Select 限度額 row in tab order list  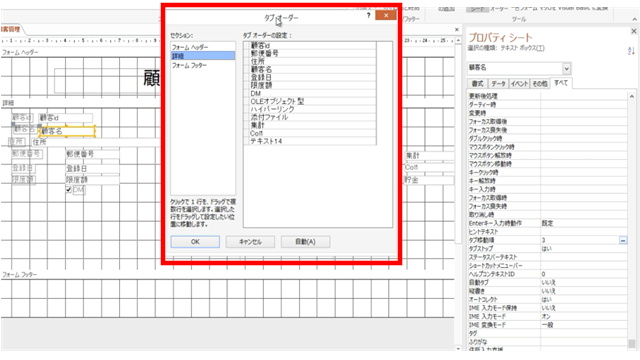[x=310, y=85]
